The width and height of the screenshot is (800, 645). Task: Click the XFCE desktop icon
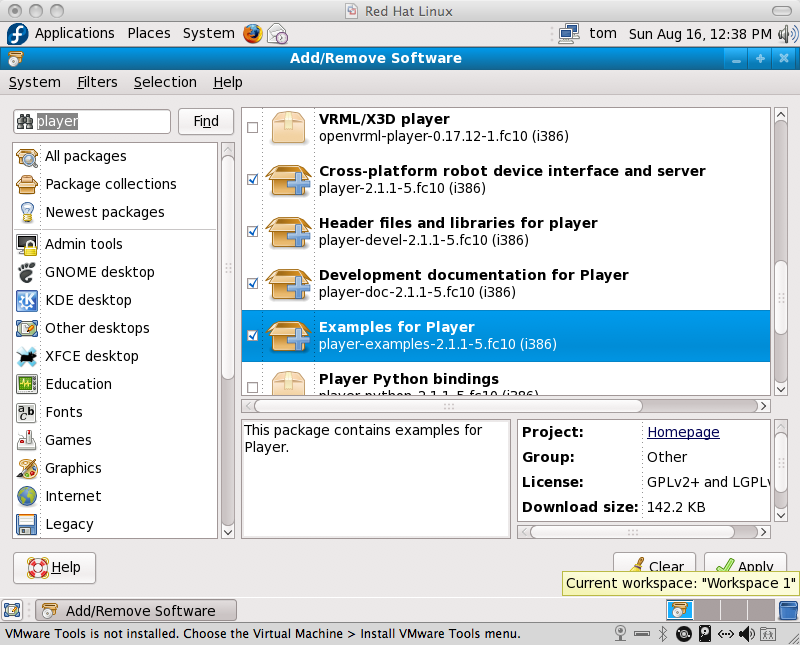(27, 356)
